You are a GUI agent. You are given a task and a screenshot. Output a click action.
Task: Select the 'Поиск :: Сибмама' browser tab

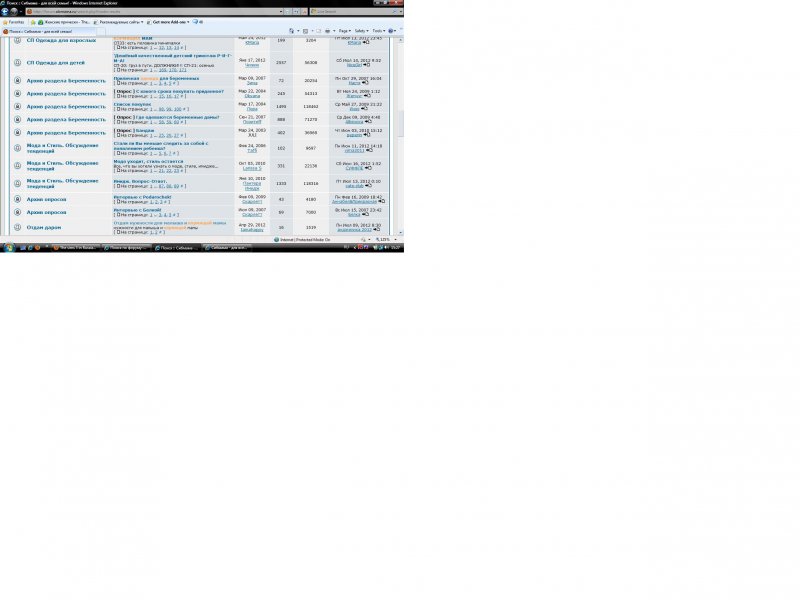tap(48, 32)
